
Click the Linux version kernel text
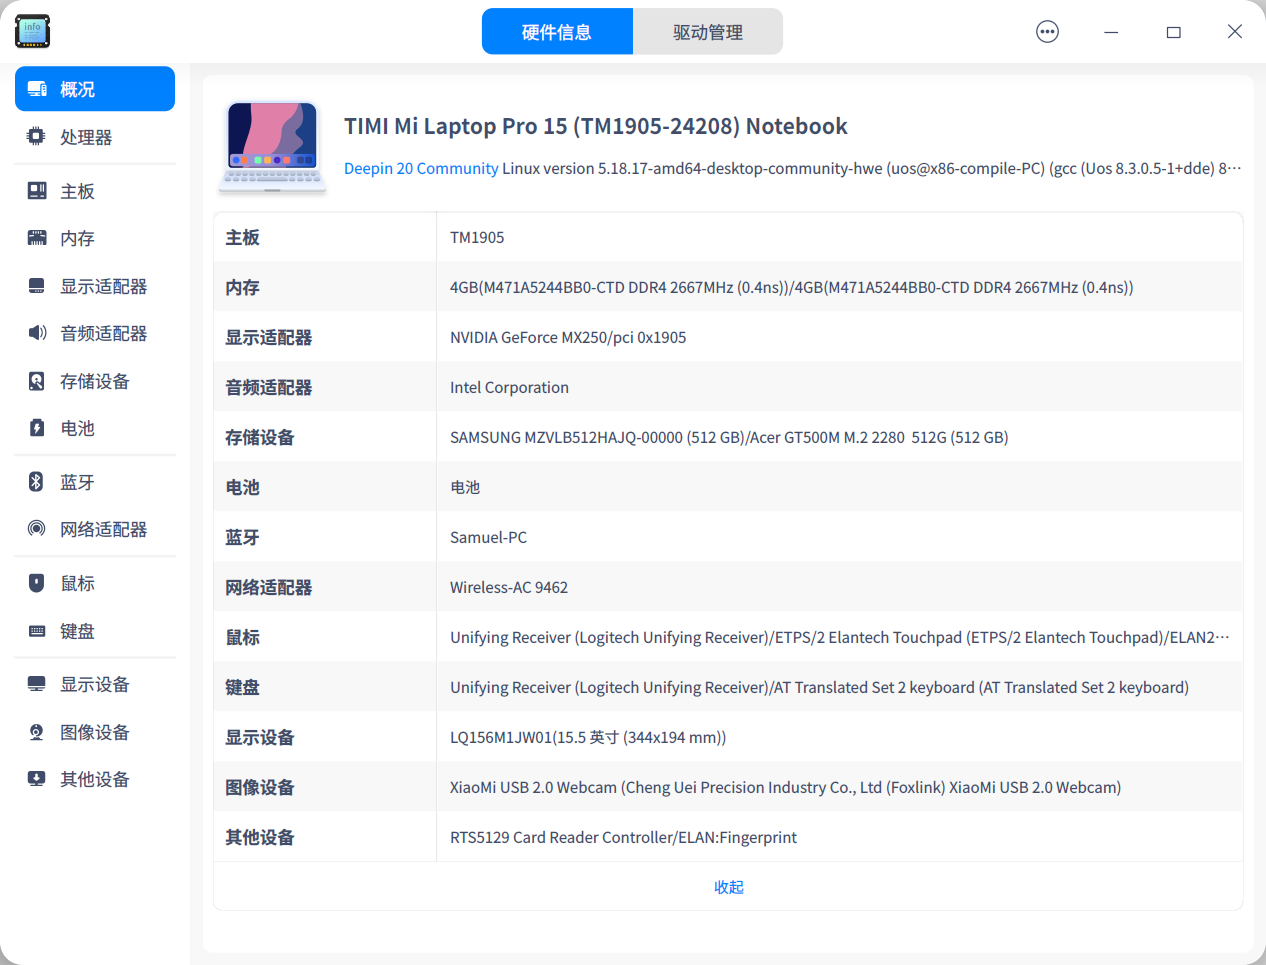point(872,168)
